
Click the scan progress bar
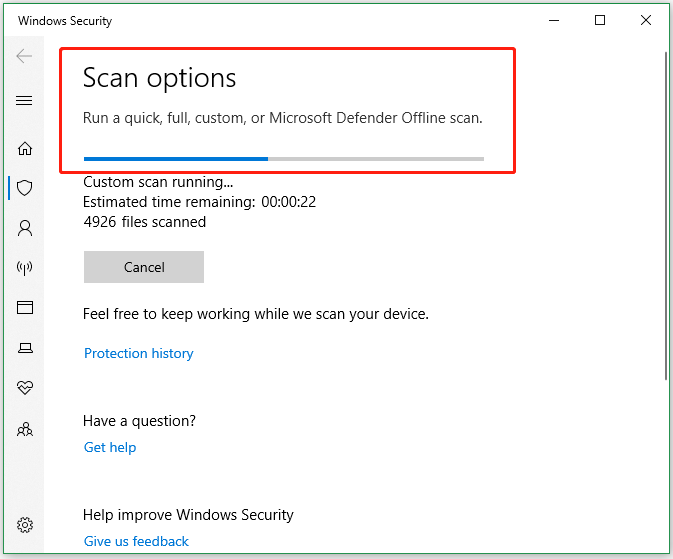284,159
